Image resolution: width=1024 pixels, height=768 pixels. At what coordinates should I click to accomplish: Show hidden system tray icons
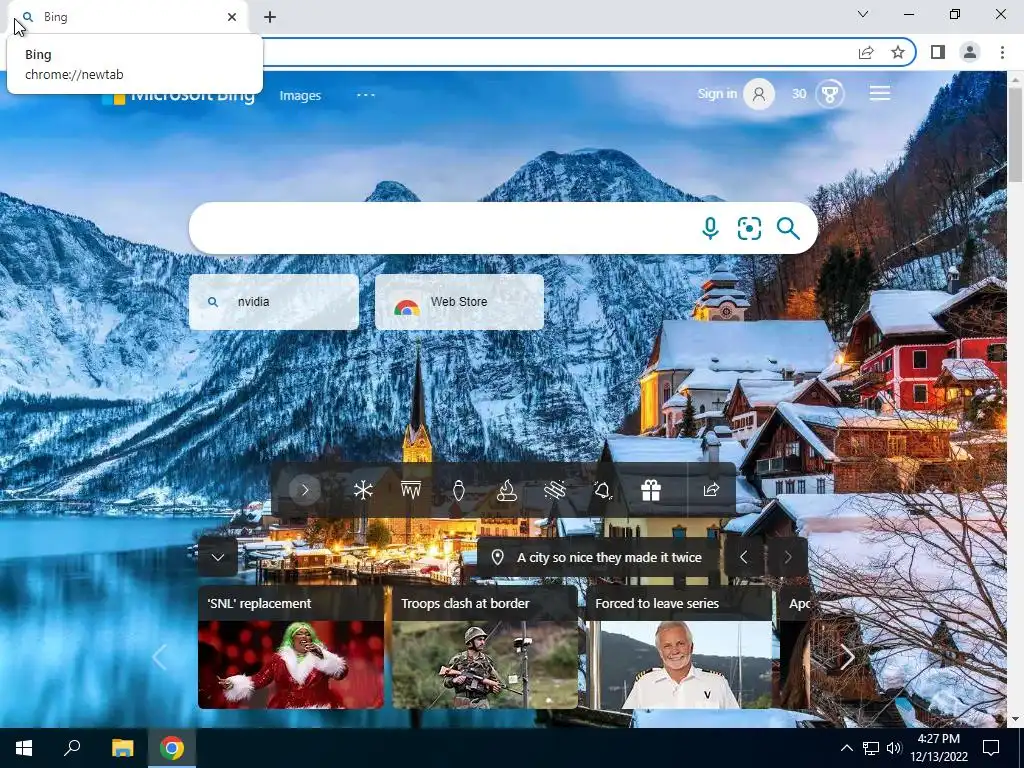(x=846, y=748)
